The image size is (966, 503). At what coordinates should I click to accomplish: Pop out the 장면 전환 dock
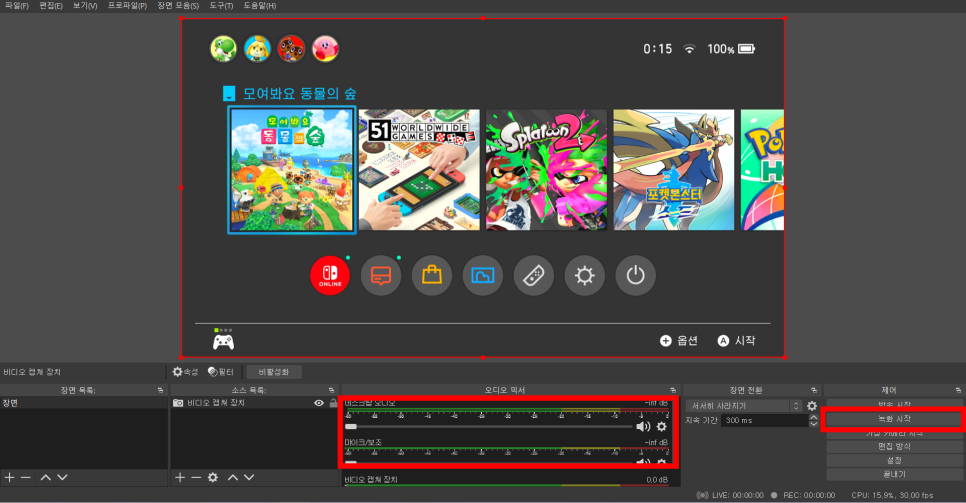pos(814,390)
